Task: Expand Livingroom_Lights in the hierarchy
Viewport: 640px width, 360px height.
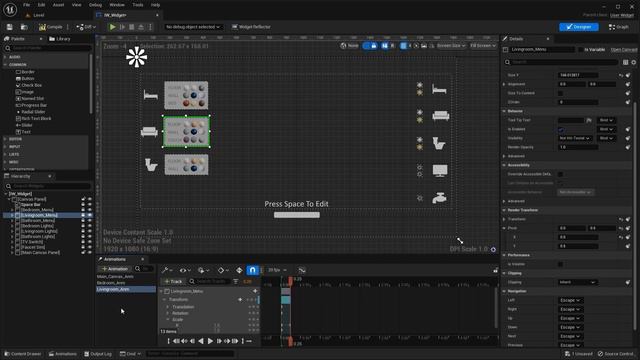Action: (12, 231)
